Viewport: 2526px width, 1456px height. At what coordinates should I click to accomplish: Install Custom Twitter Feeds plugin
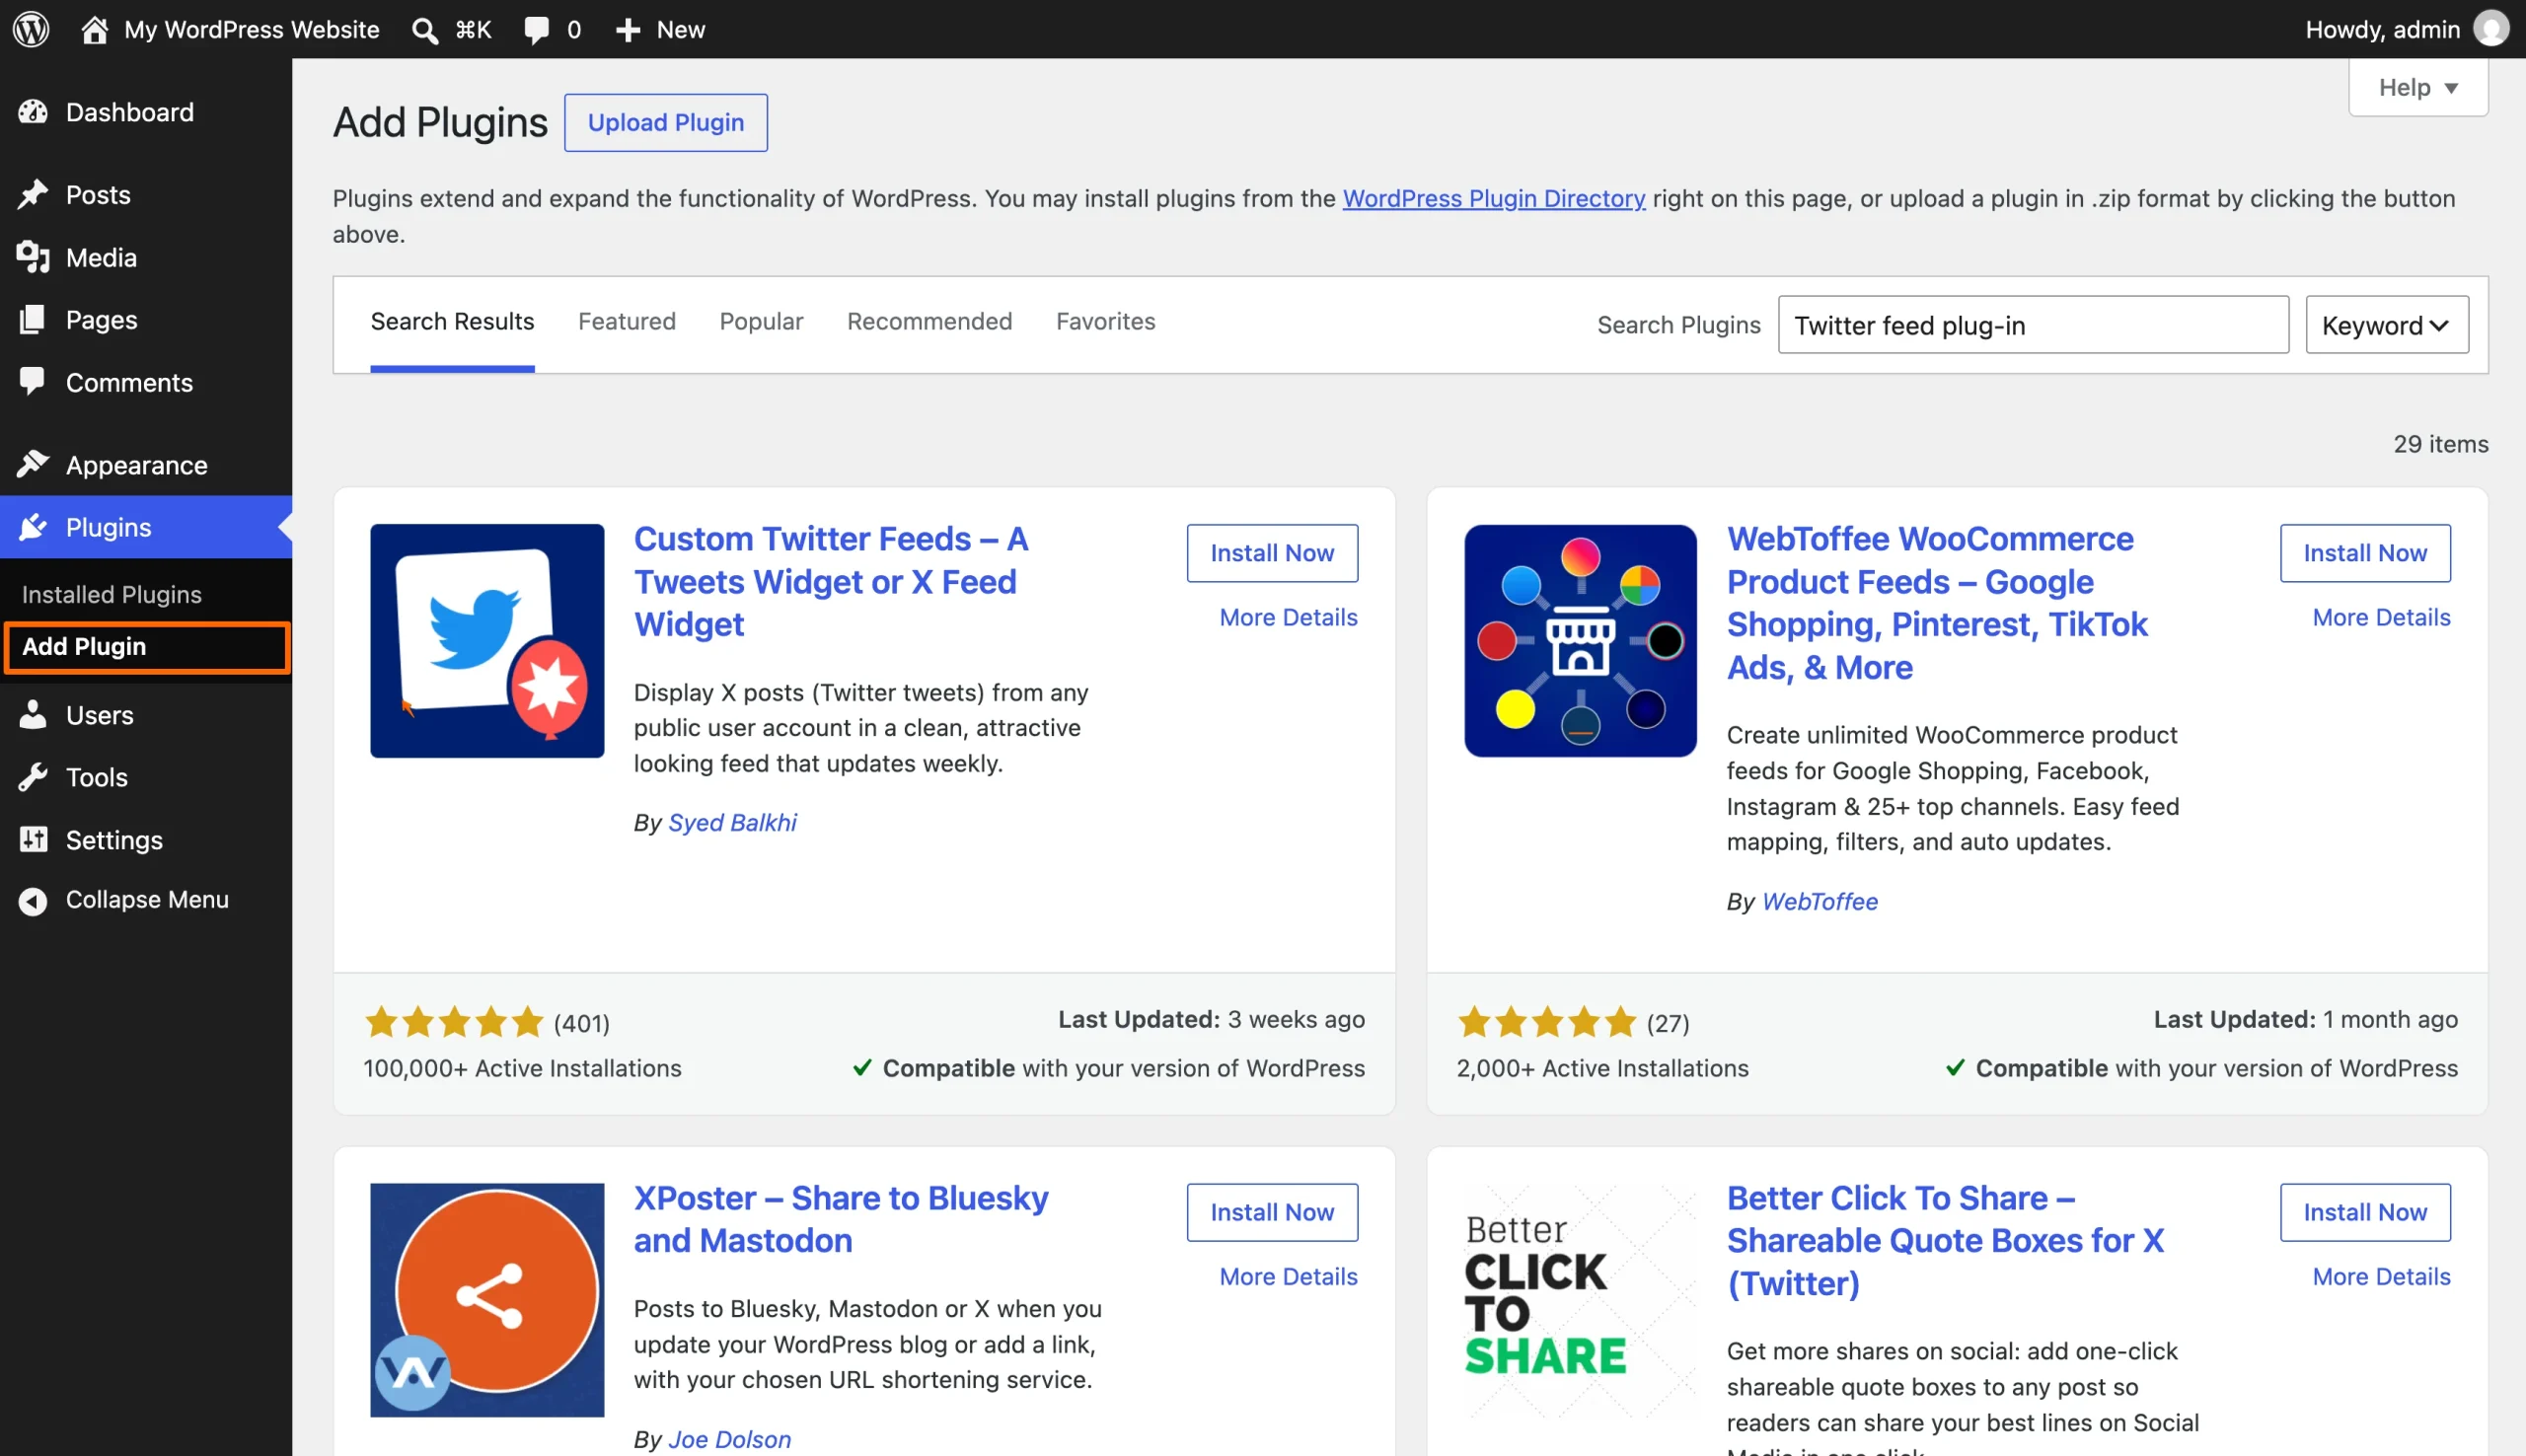(x=1272, y=553)
